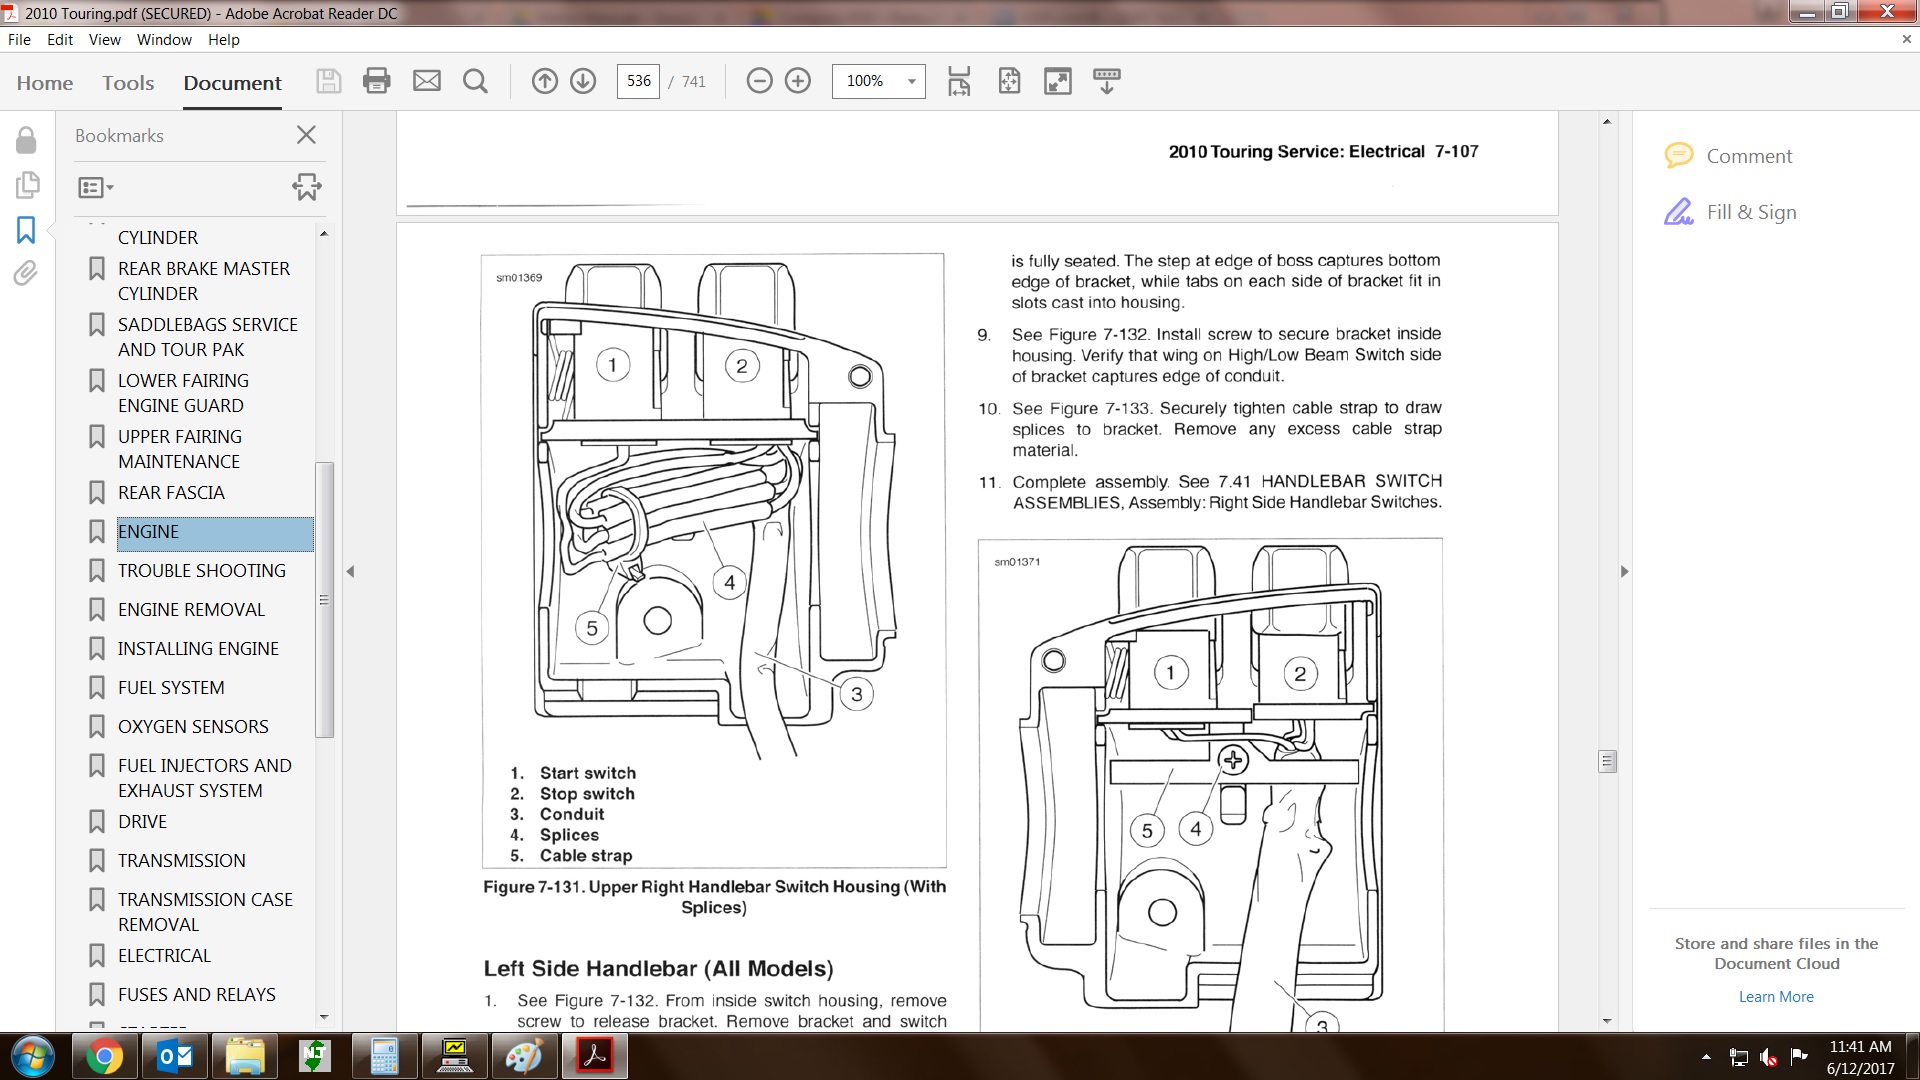The width and height of the screenshot is (1920, 1080).
Task: Click the page number input field
Action: 638,81
